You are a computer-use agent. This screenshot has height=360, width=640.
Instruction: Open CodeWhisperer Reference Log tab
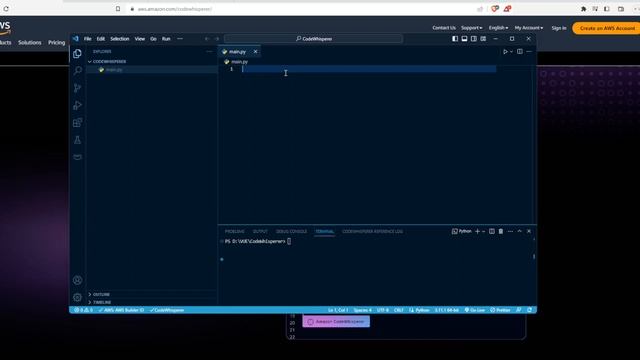tap(372, 231)
